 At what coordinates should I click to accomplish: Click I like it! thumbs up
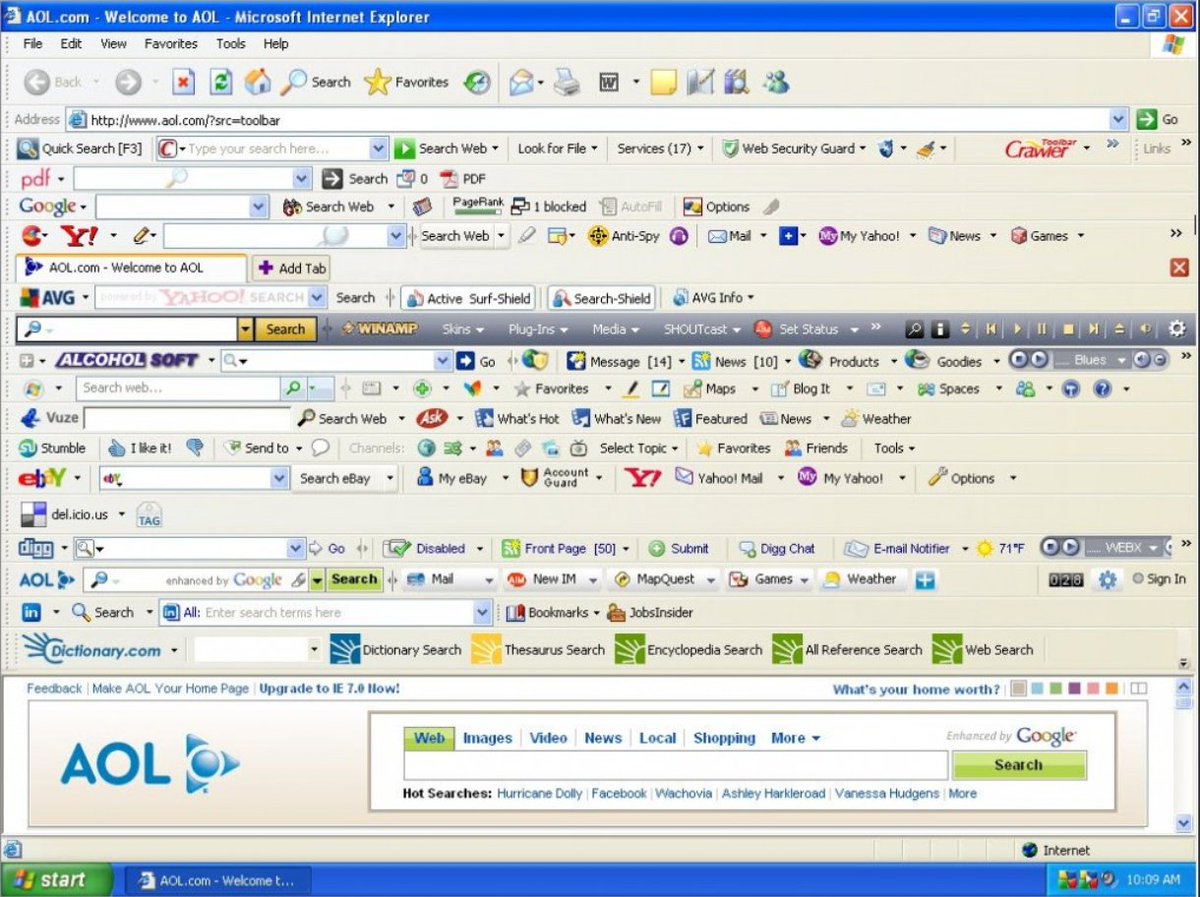point(139,448)
